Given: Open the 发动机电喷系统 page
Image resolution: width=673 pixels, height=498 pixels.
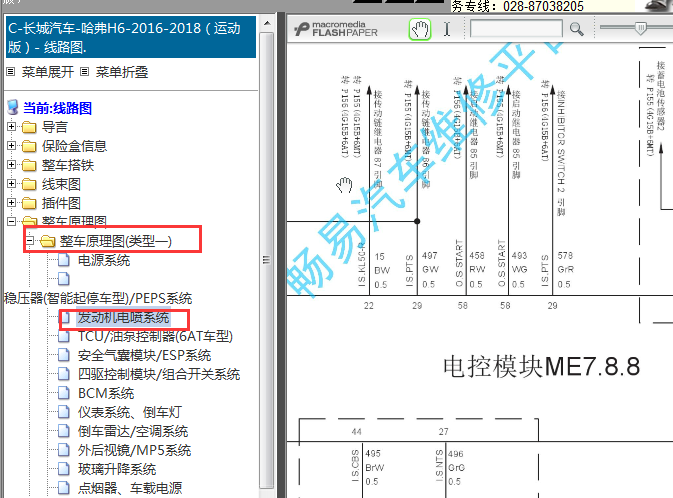Looking at the screenshot, I should [x=124, y=318].
